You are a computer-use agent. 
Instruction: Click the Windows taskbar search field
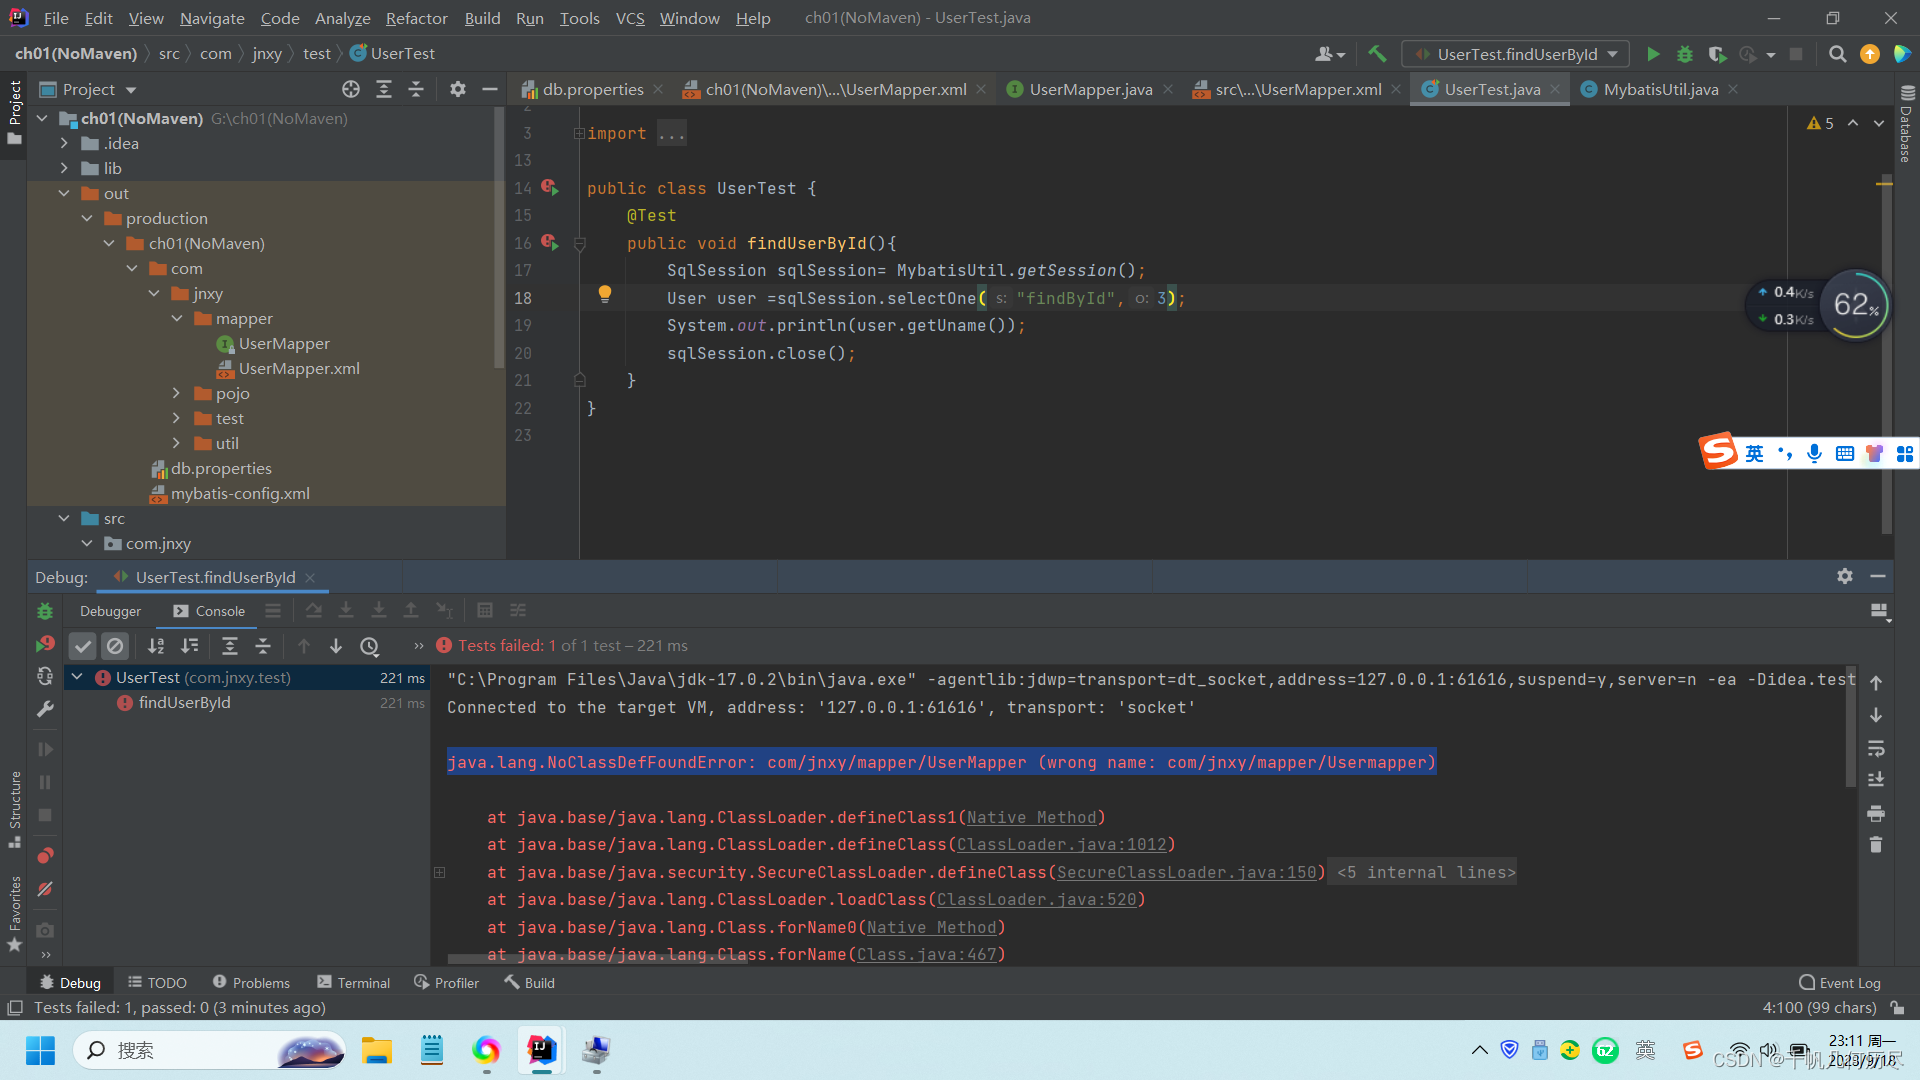pos(210,1050)
